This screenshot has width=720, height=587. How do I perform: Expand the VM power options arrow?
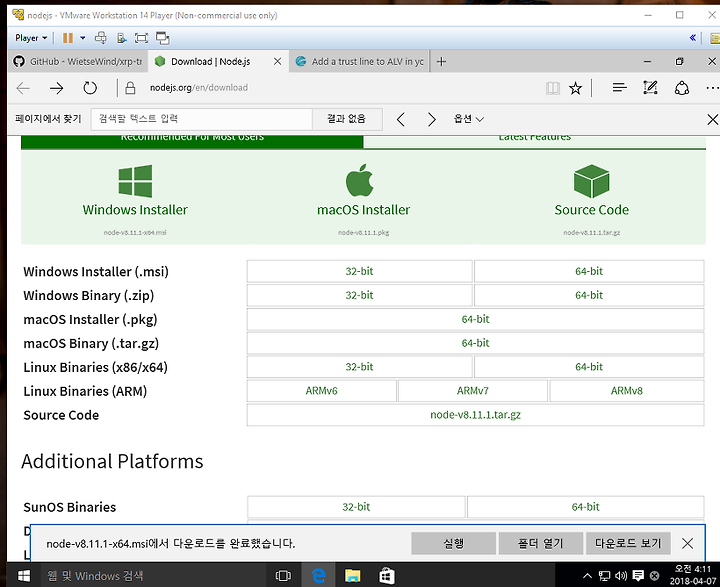coord(83,38)
